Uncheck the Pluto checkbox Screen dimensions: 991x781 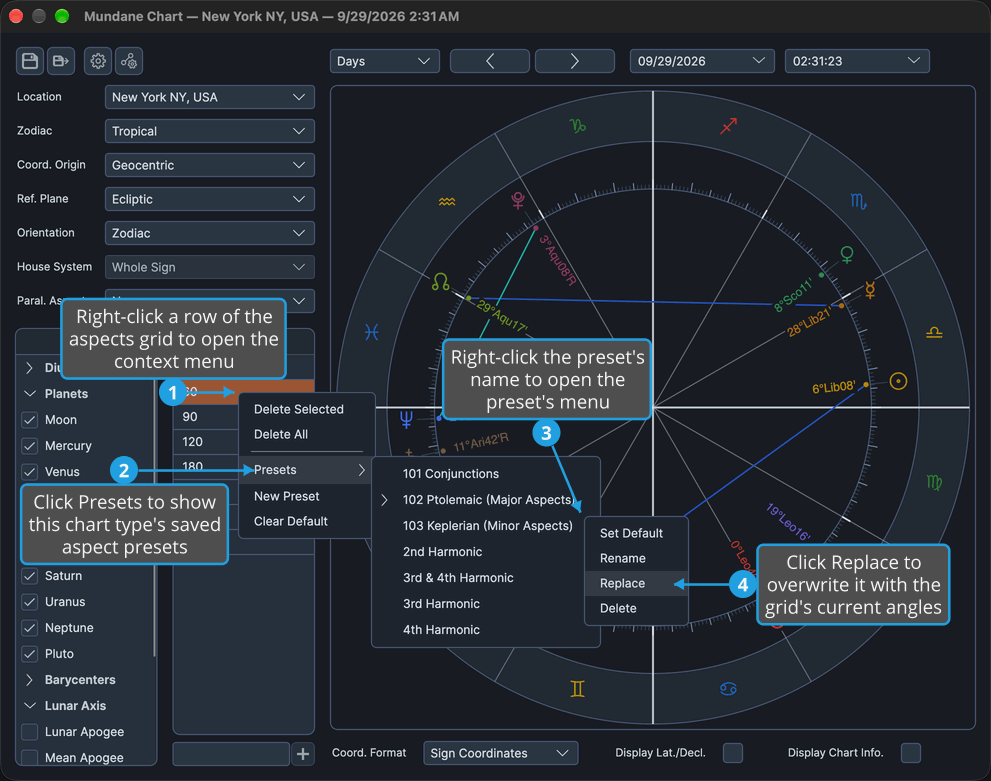[x=30, y=654]
